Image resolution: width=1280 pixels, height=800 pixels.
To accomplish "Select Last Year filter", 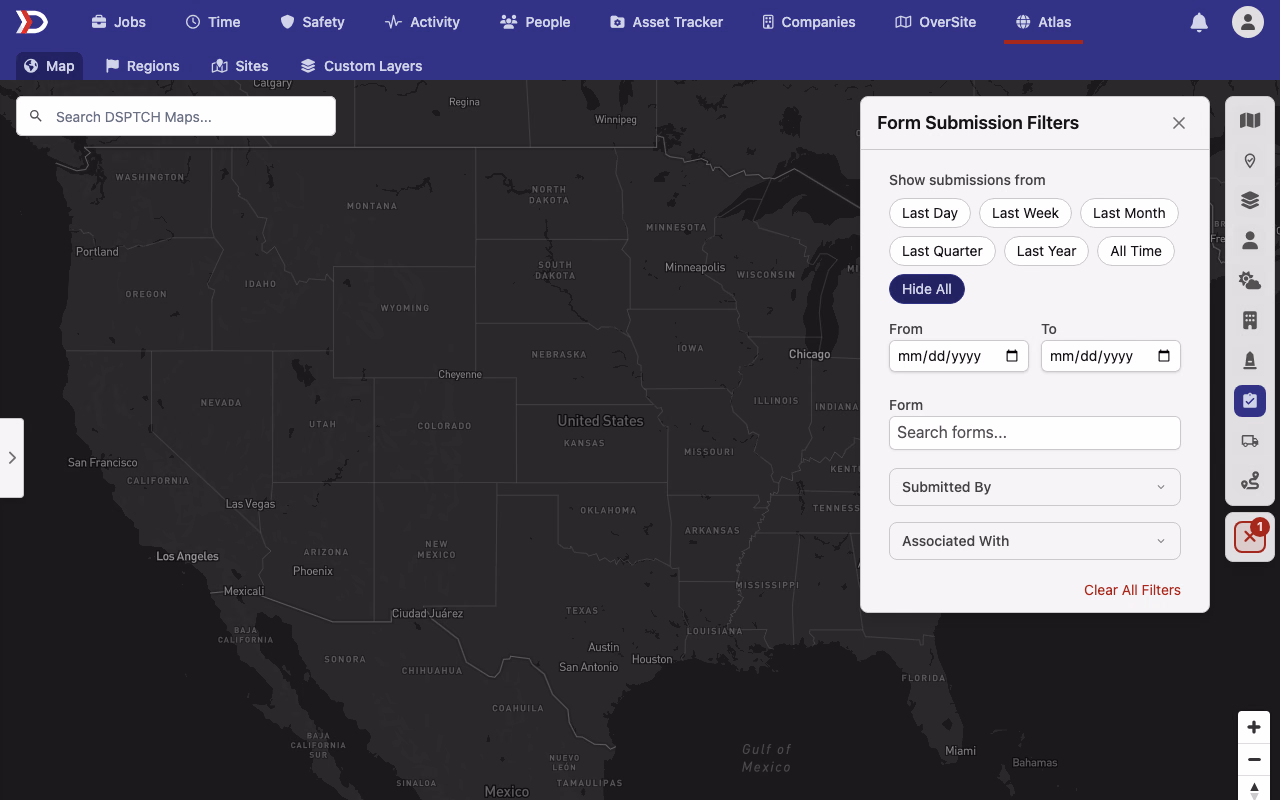I will [x=1046, y=251].
